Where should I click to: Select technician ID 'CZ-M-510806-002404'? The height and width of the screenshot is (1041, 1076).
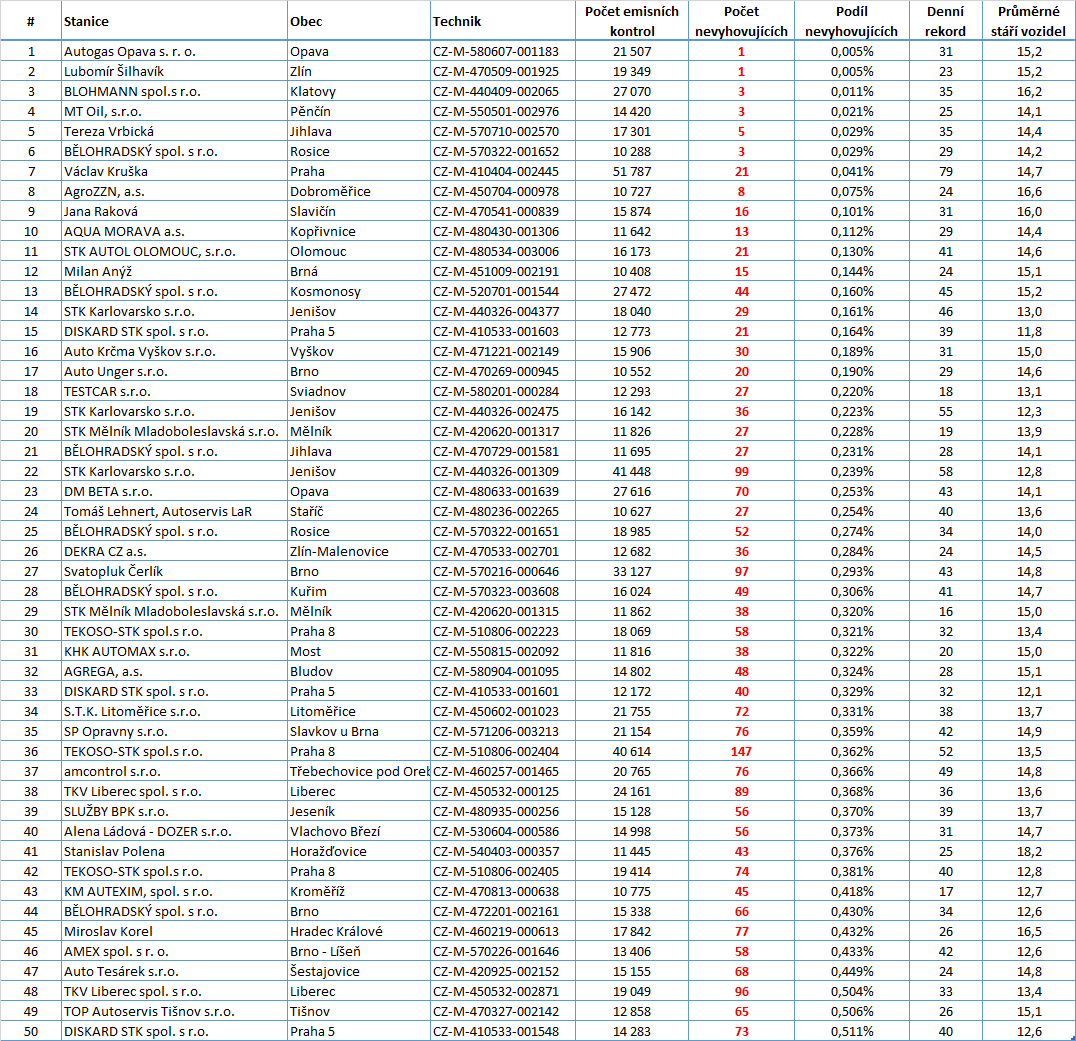(503, 751)
